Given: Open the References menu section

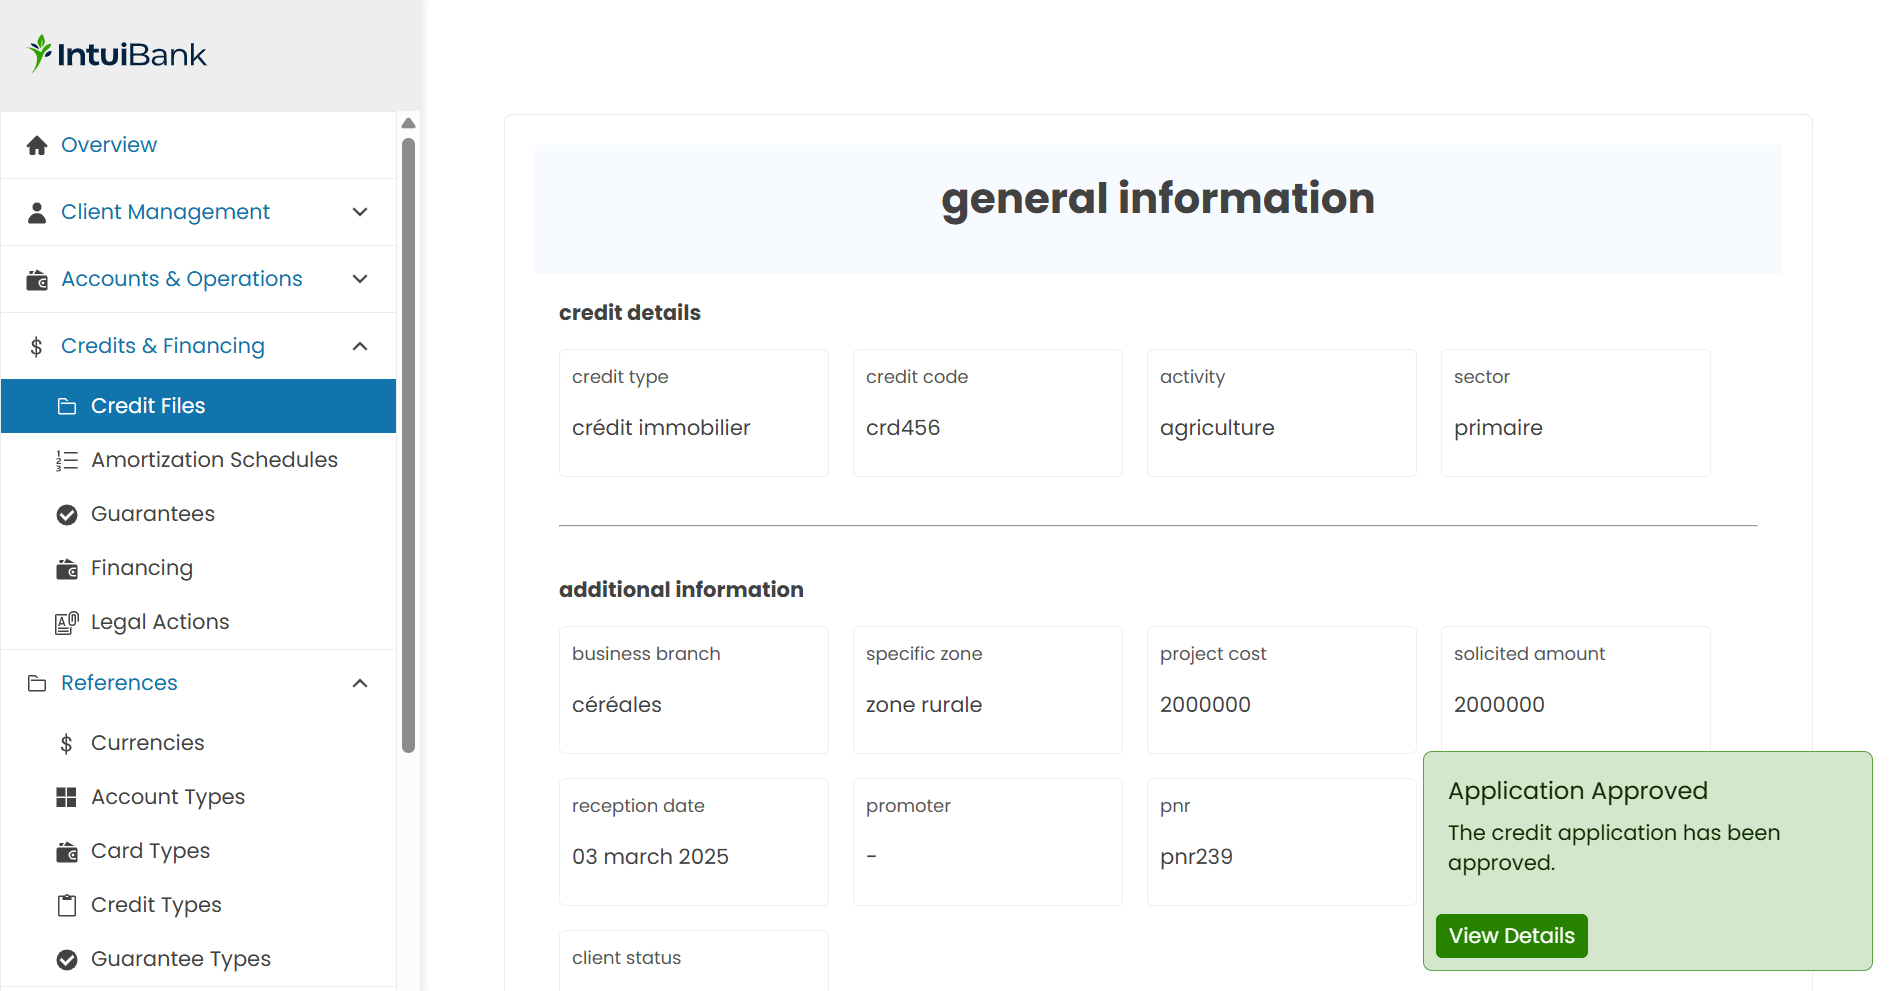Looking at the screenshot, I should (x=199, y=683).
